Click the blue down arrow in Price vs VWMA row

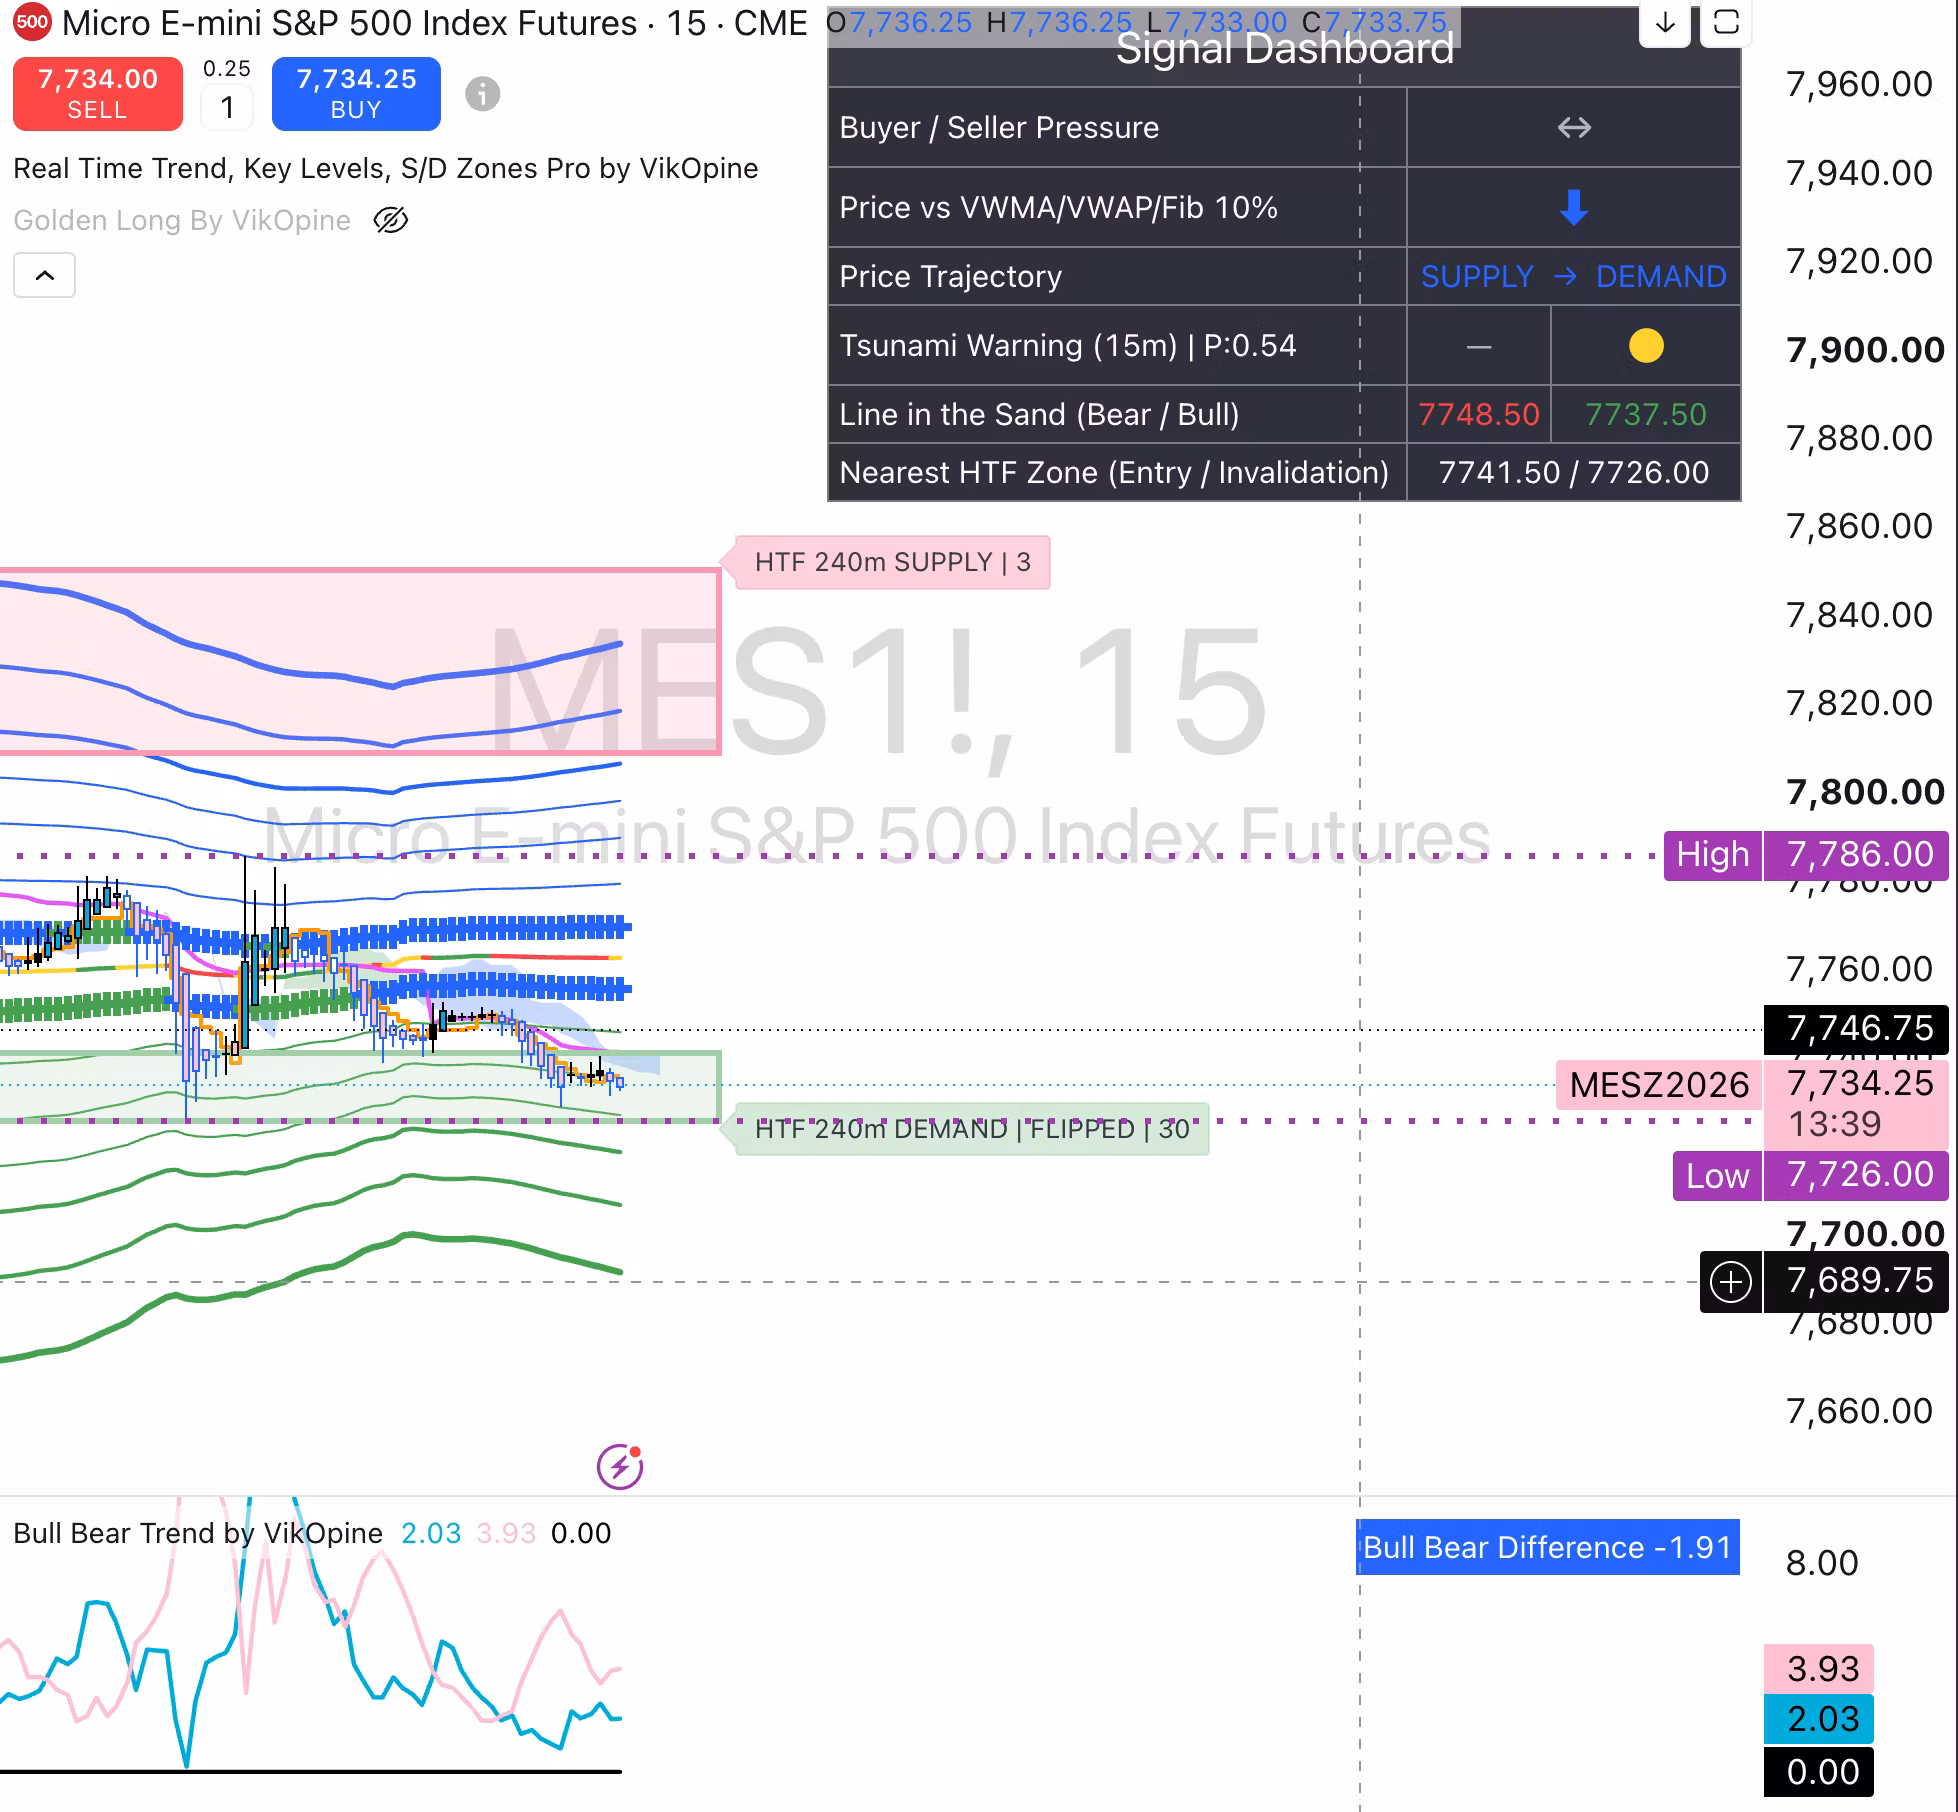(x=1574, y=208)
